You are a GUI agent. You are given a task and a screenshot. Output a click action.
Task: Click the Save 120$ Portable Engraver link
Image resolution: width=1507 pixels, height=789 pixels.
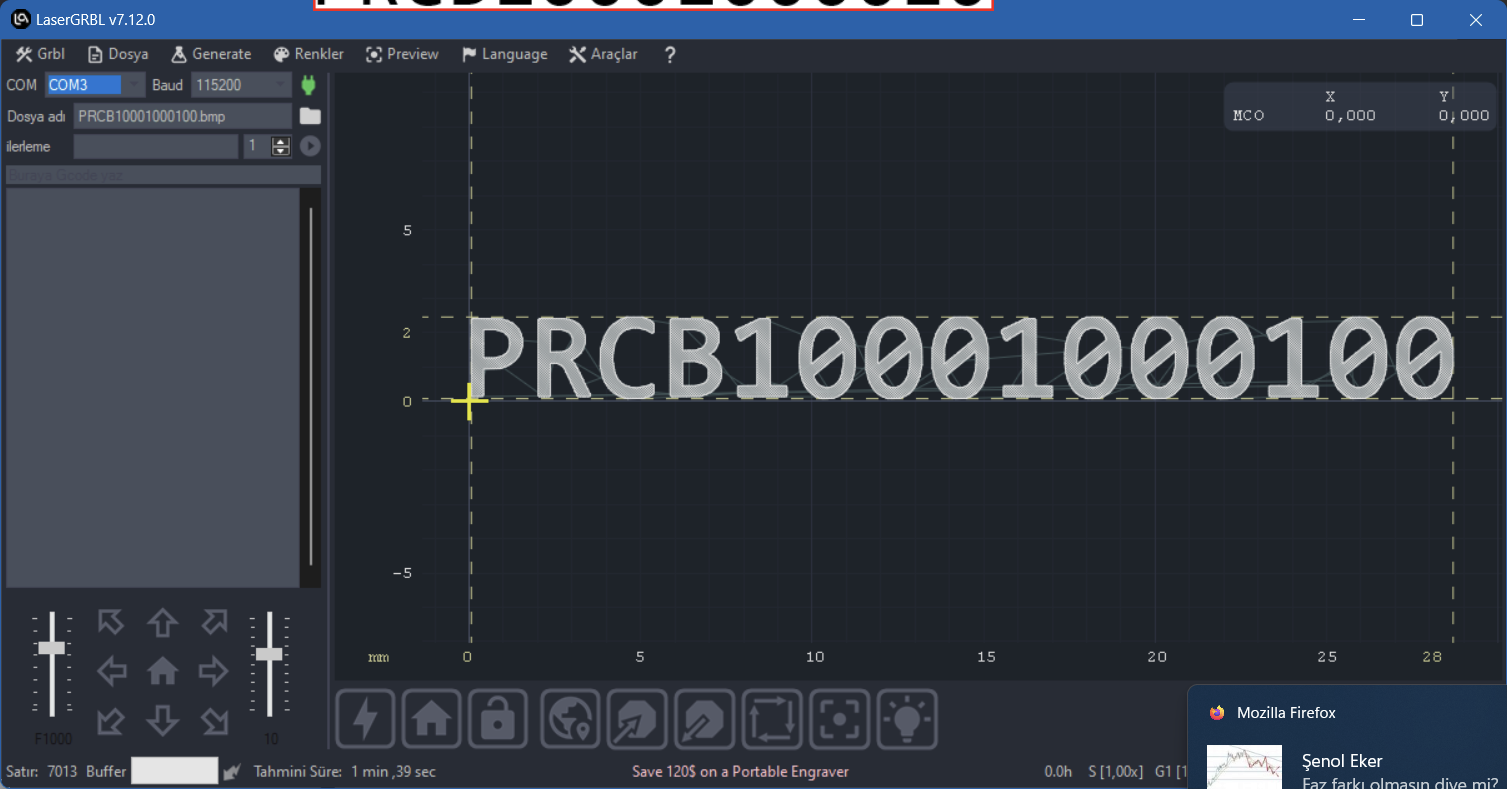coord(740,771)
